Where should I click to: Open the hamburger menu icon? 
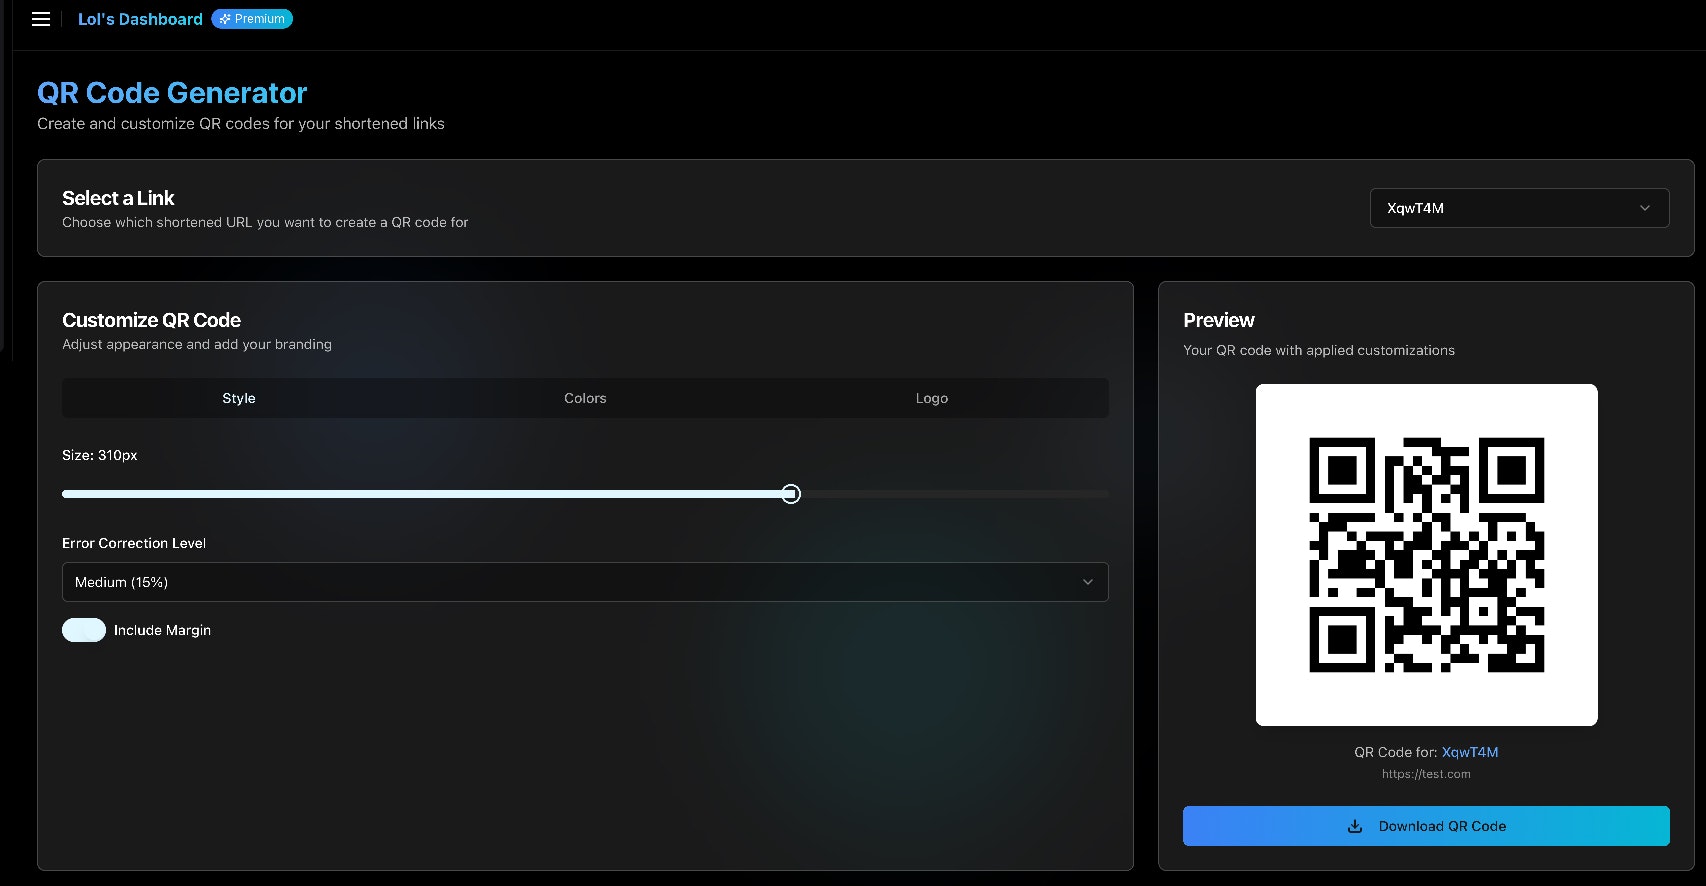41,19
